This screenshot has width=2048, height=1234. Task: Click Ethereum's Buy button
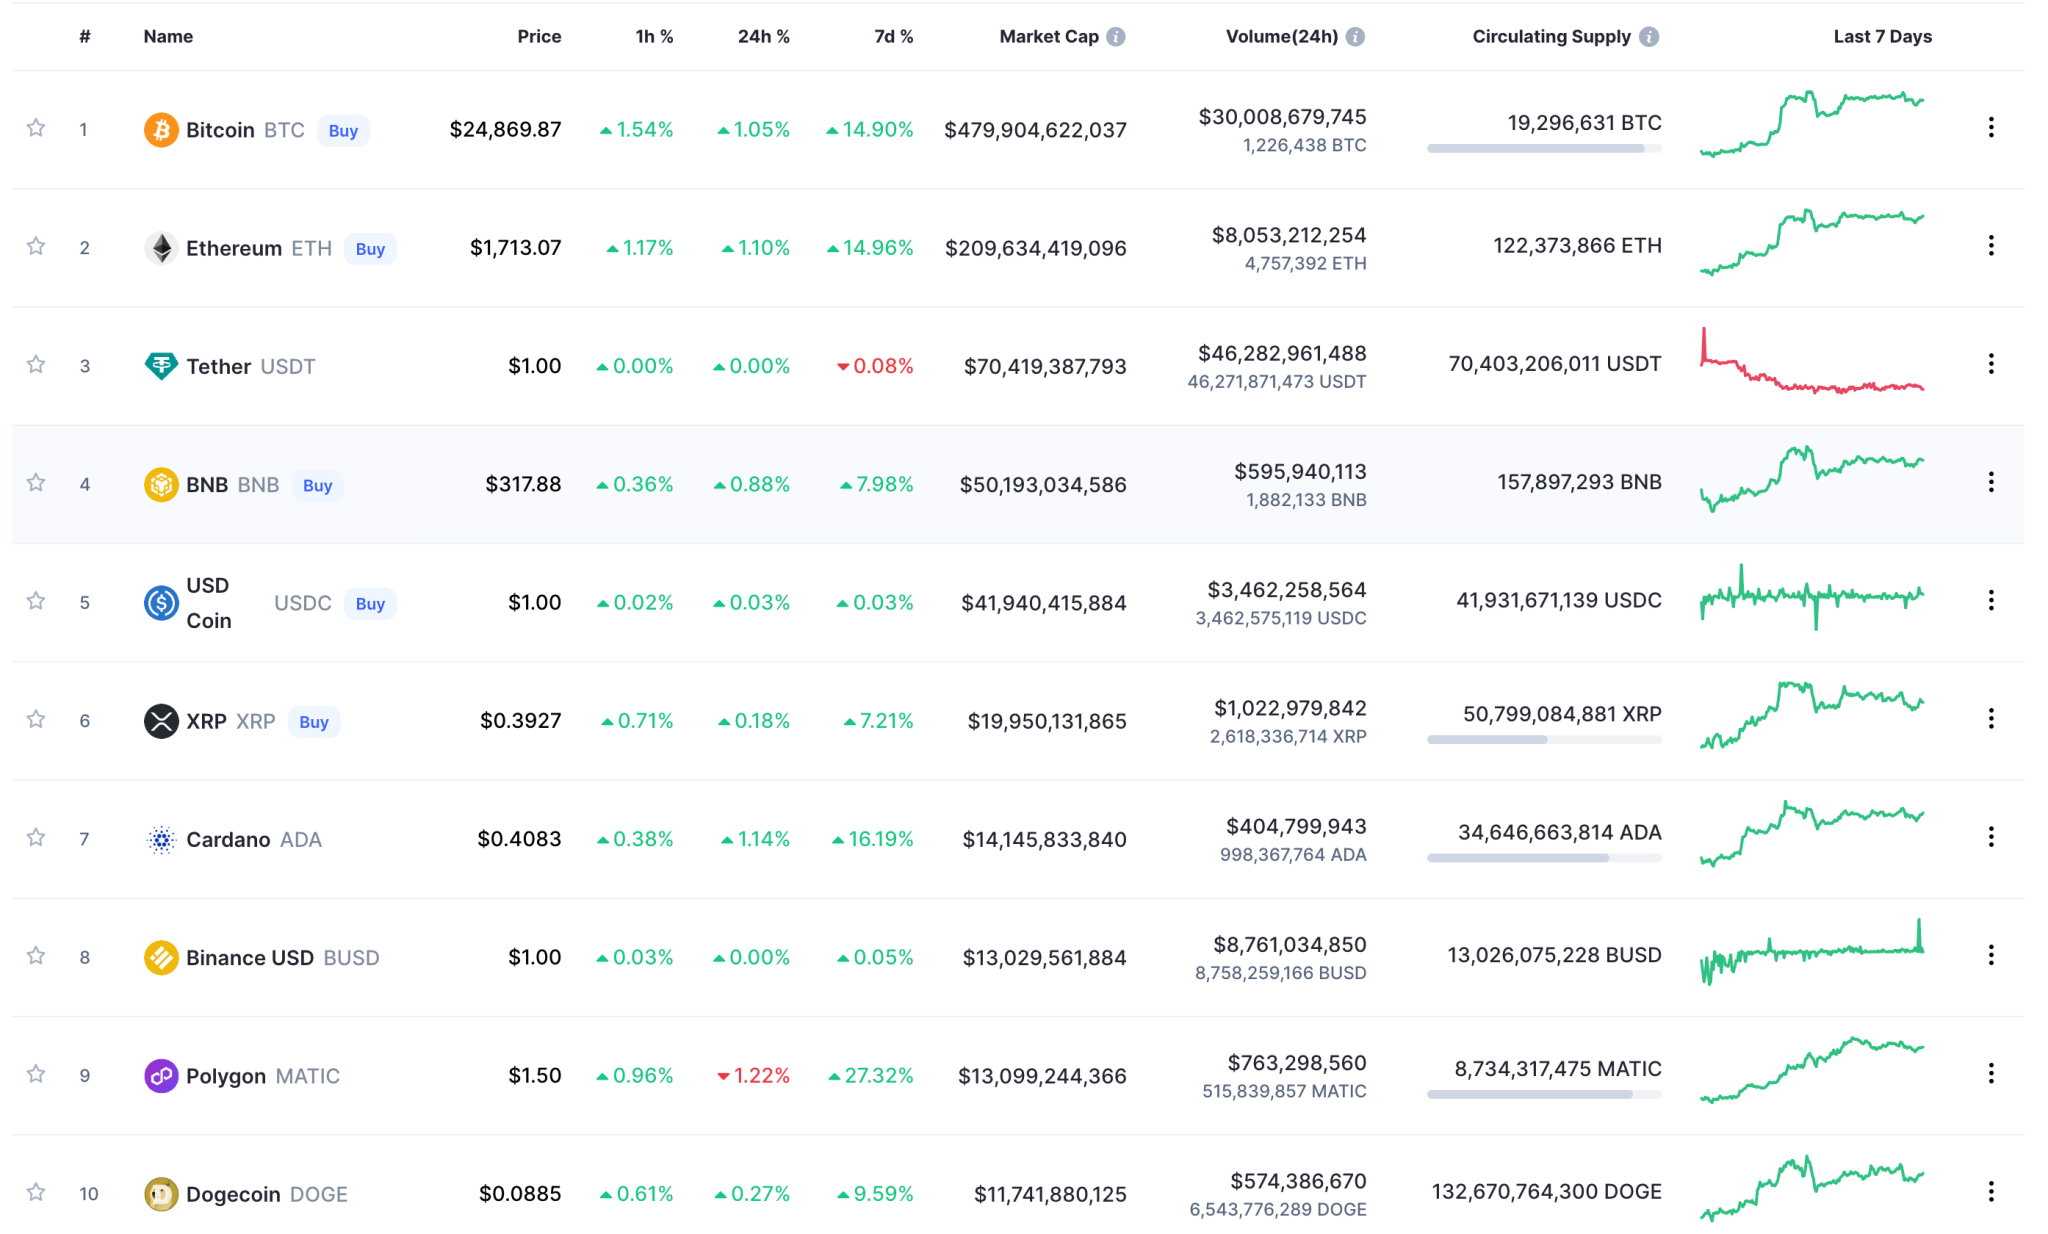point(370,249)
